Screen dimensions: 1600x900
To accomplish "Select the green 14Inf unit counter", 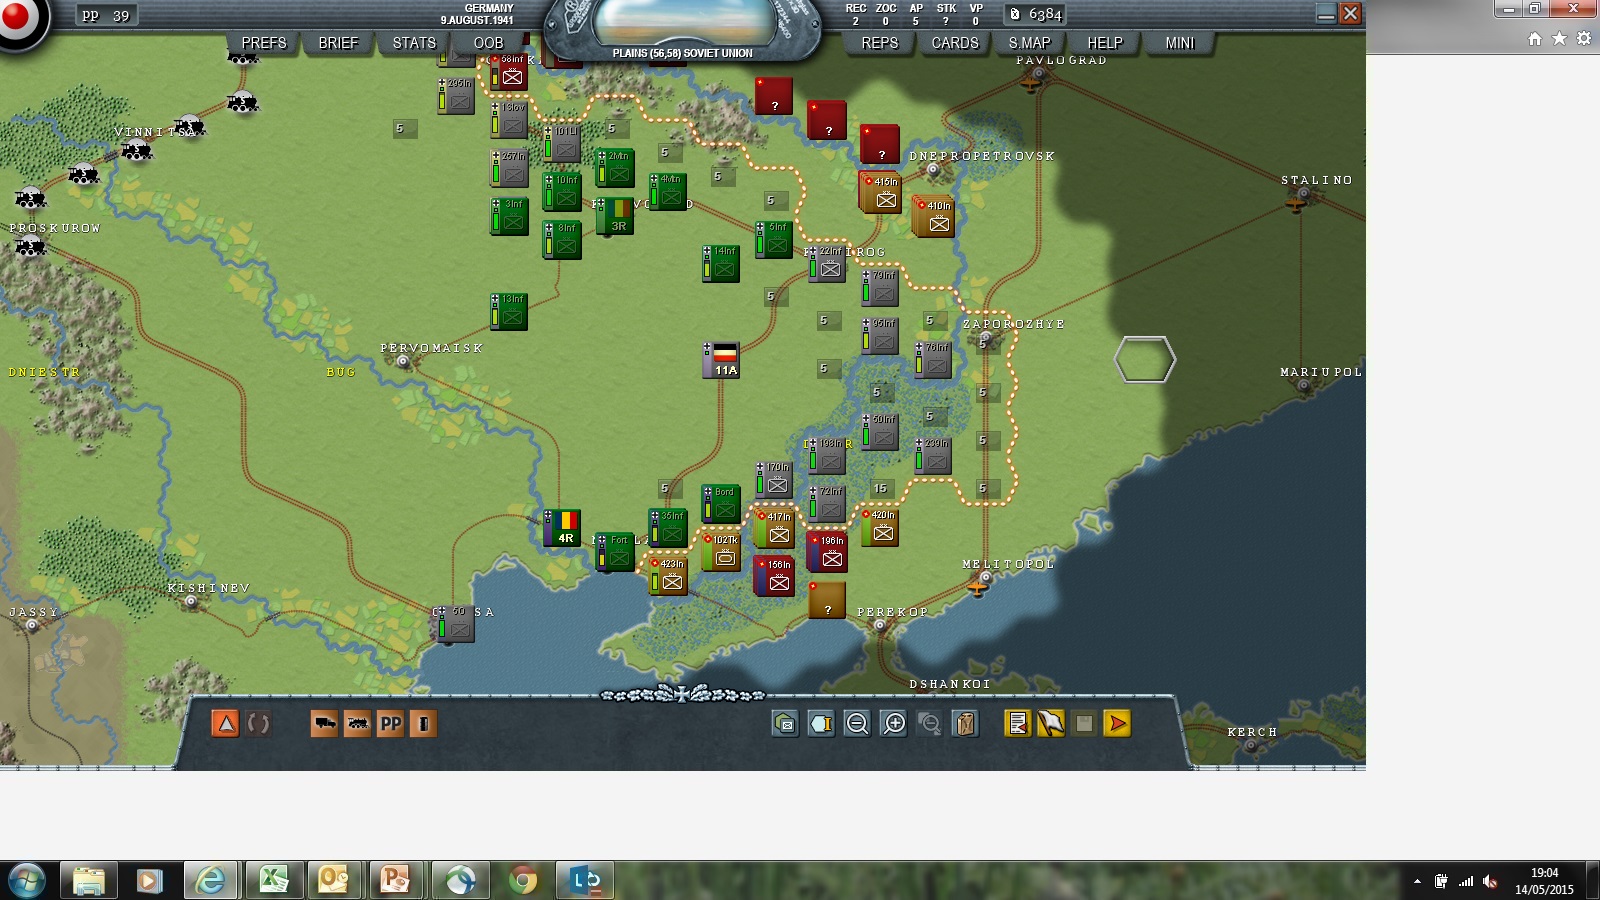I will [721, 264].
